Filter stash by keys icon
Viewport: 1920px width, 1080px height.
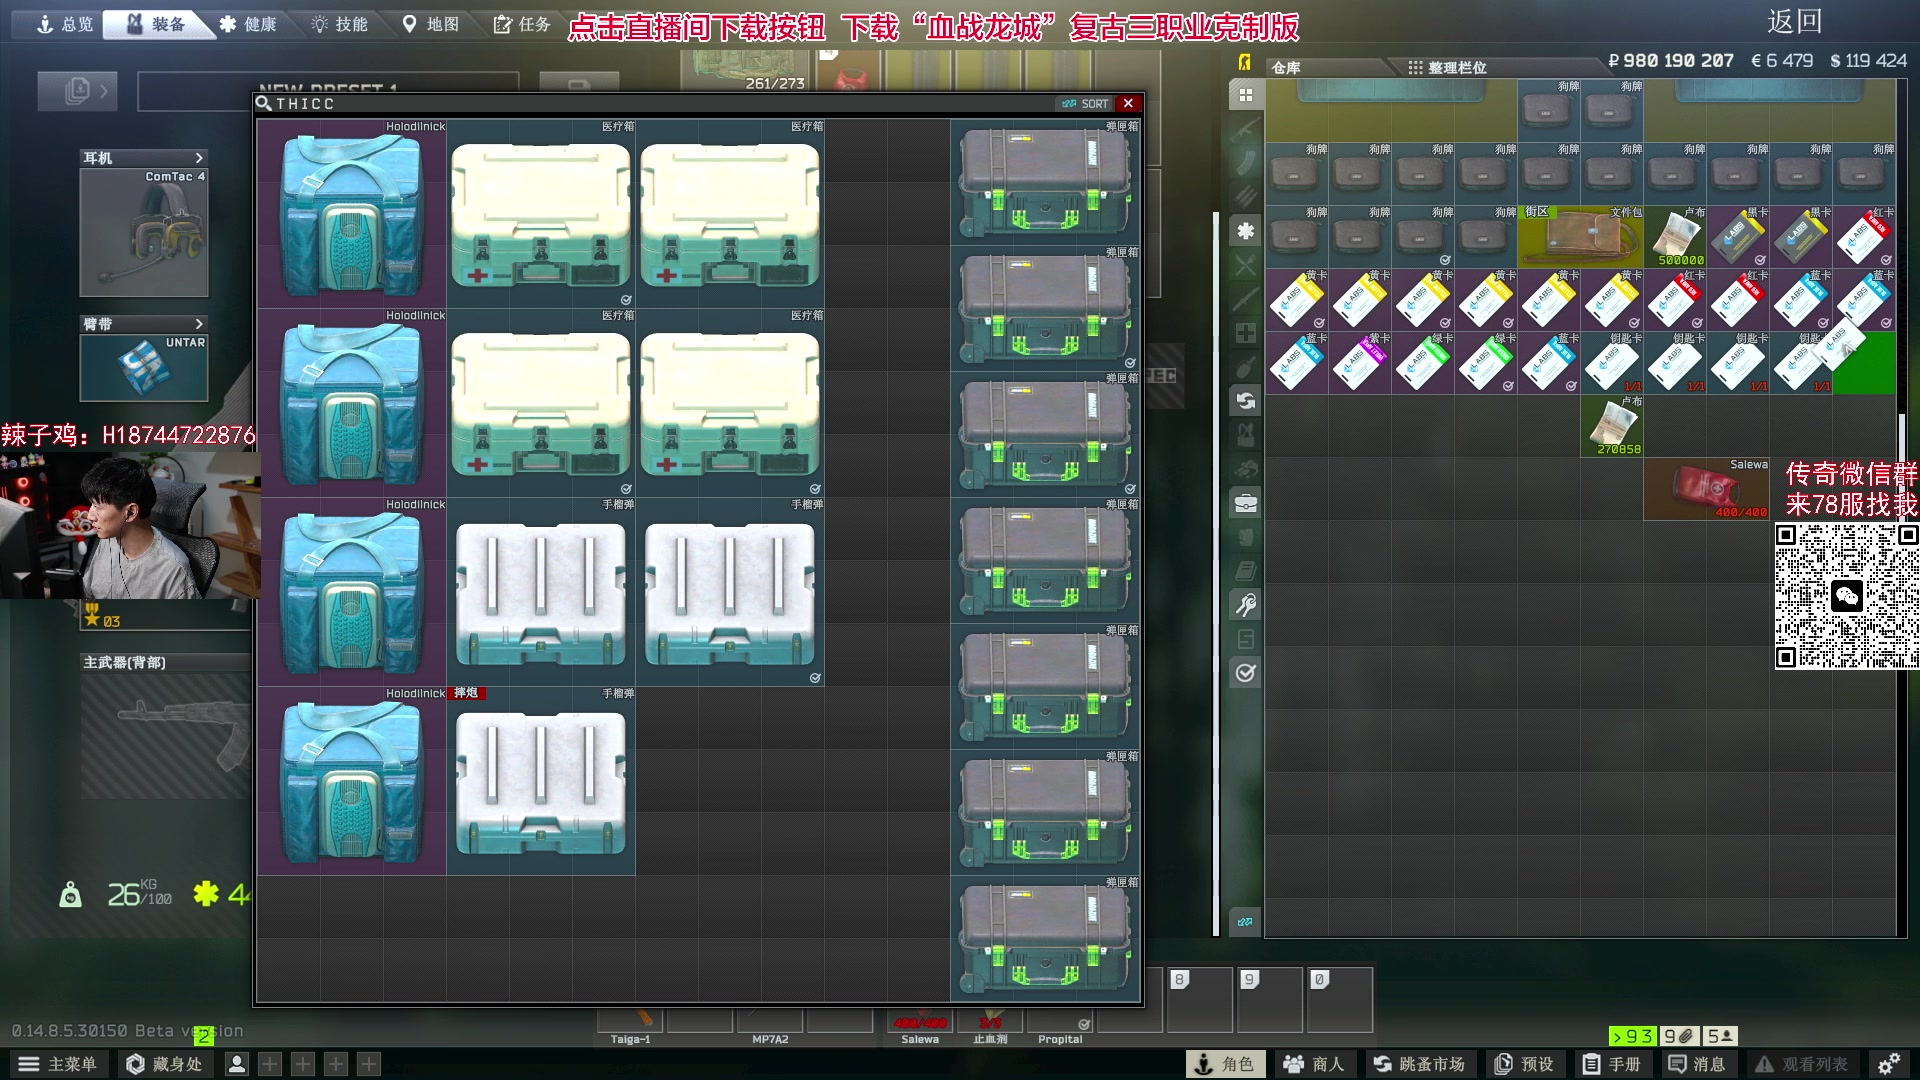click(1245, 605)
